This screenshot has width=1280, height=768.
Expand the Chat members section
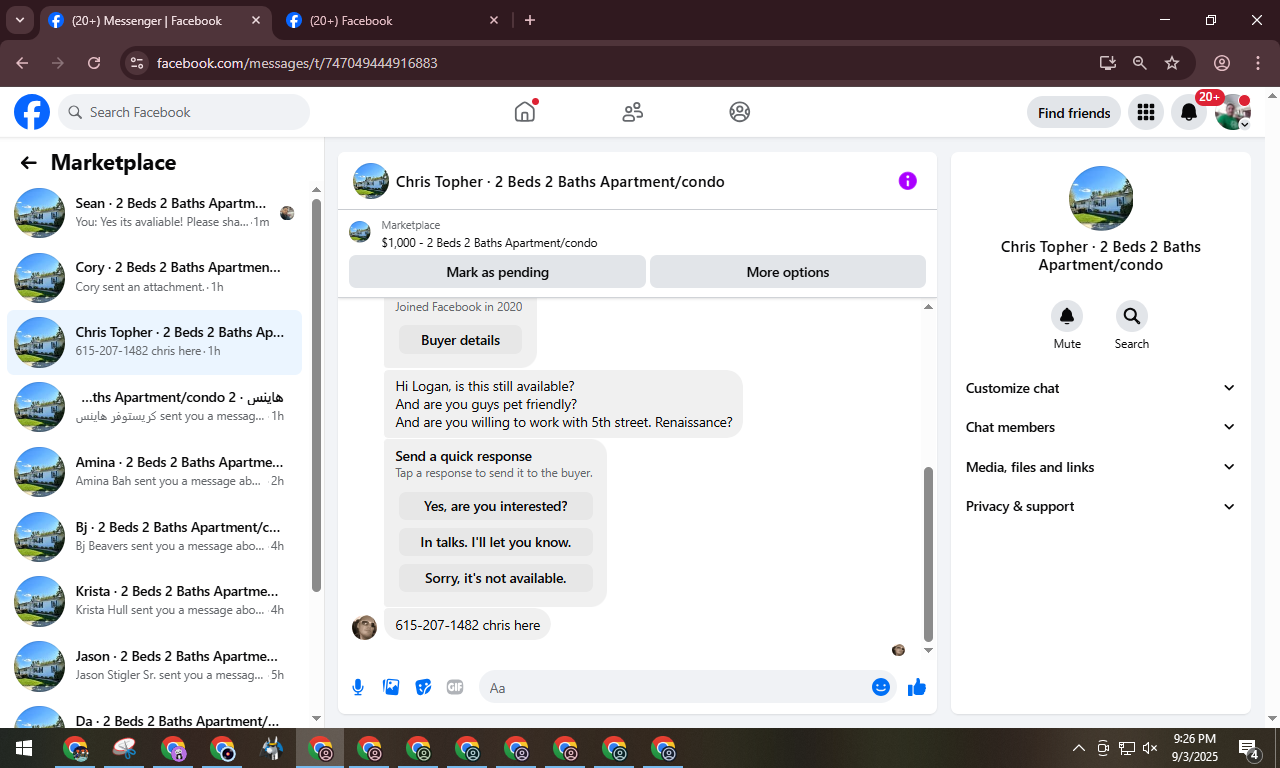[x=1101, y=427]
